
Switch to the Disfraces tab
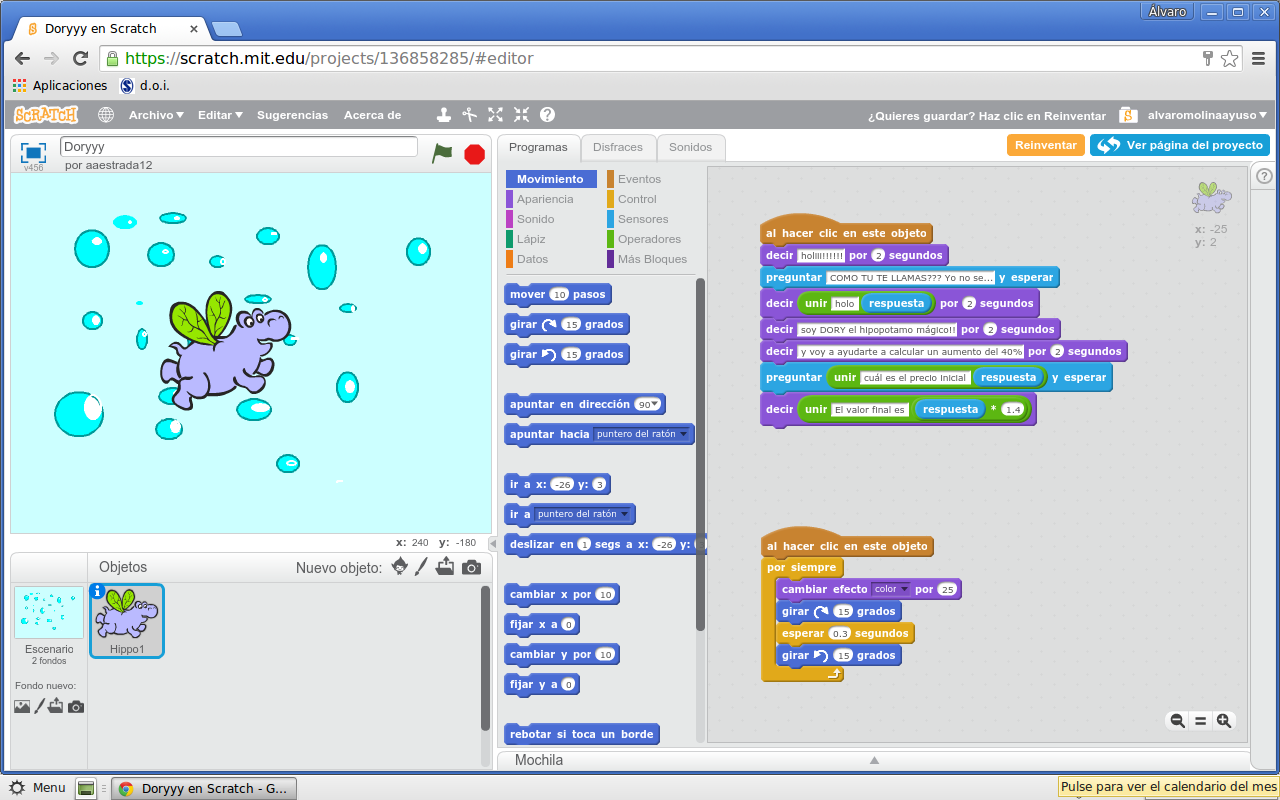618,146
